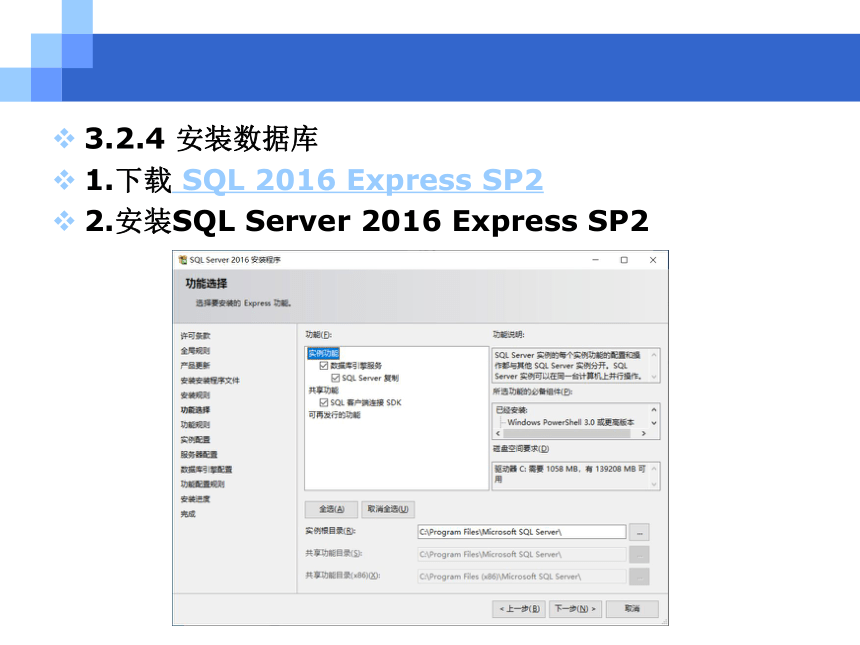Click the 功能(F) label
The width and height of the screenshot is (860, 645).
tap(319, 335)
